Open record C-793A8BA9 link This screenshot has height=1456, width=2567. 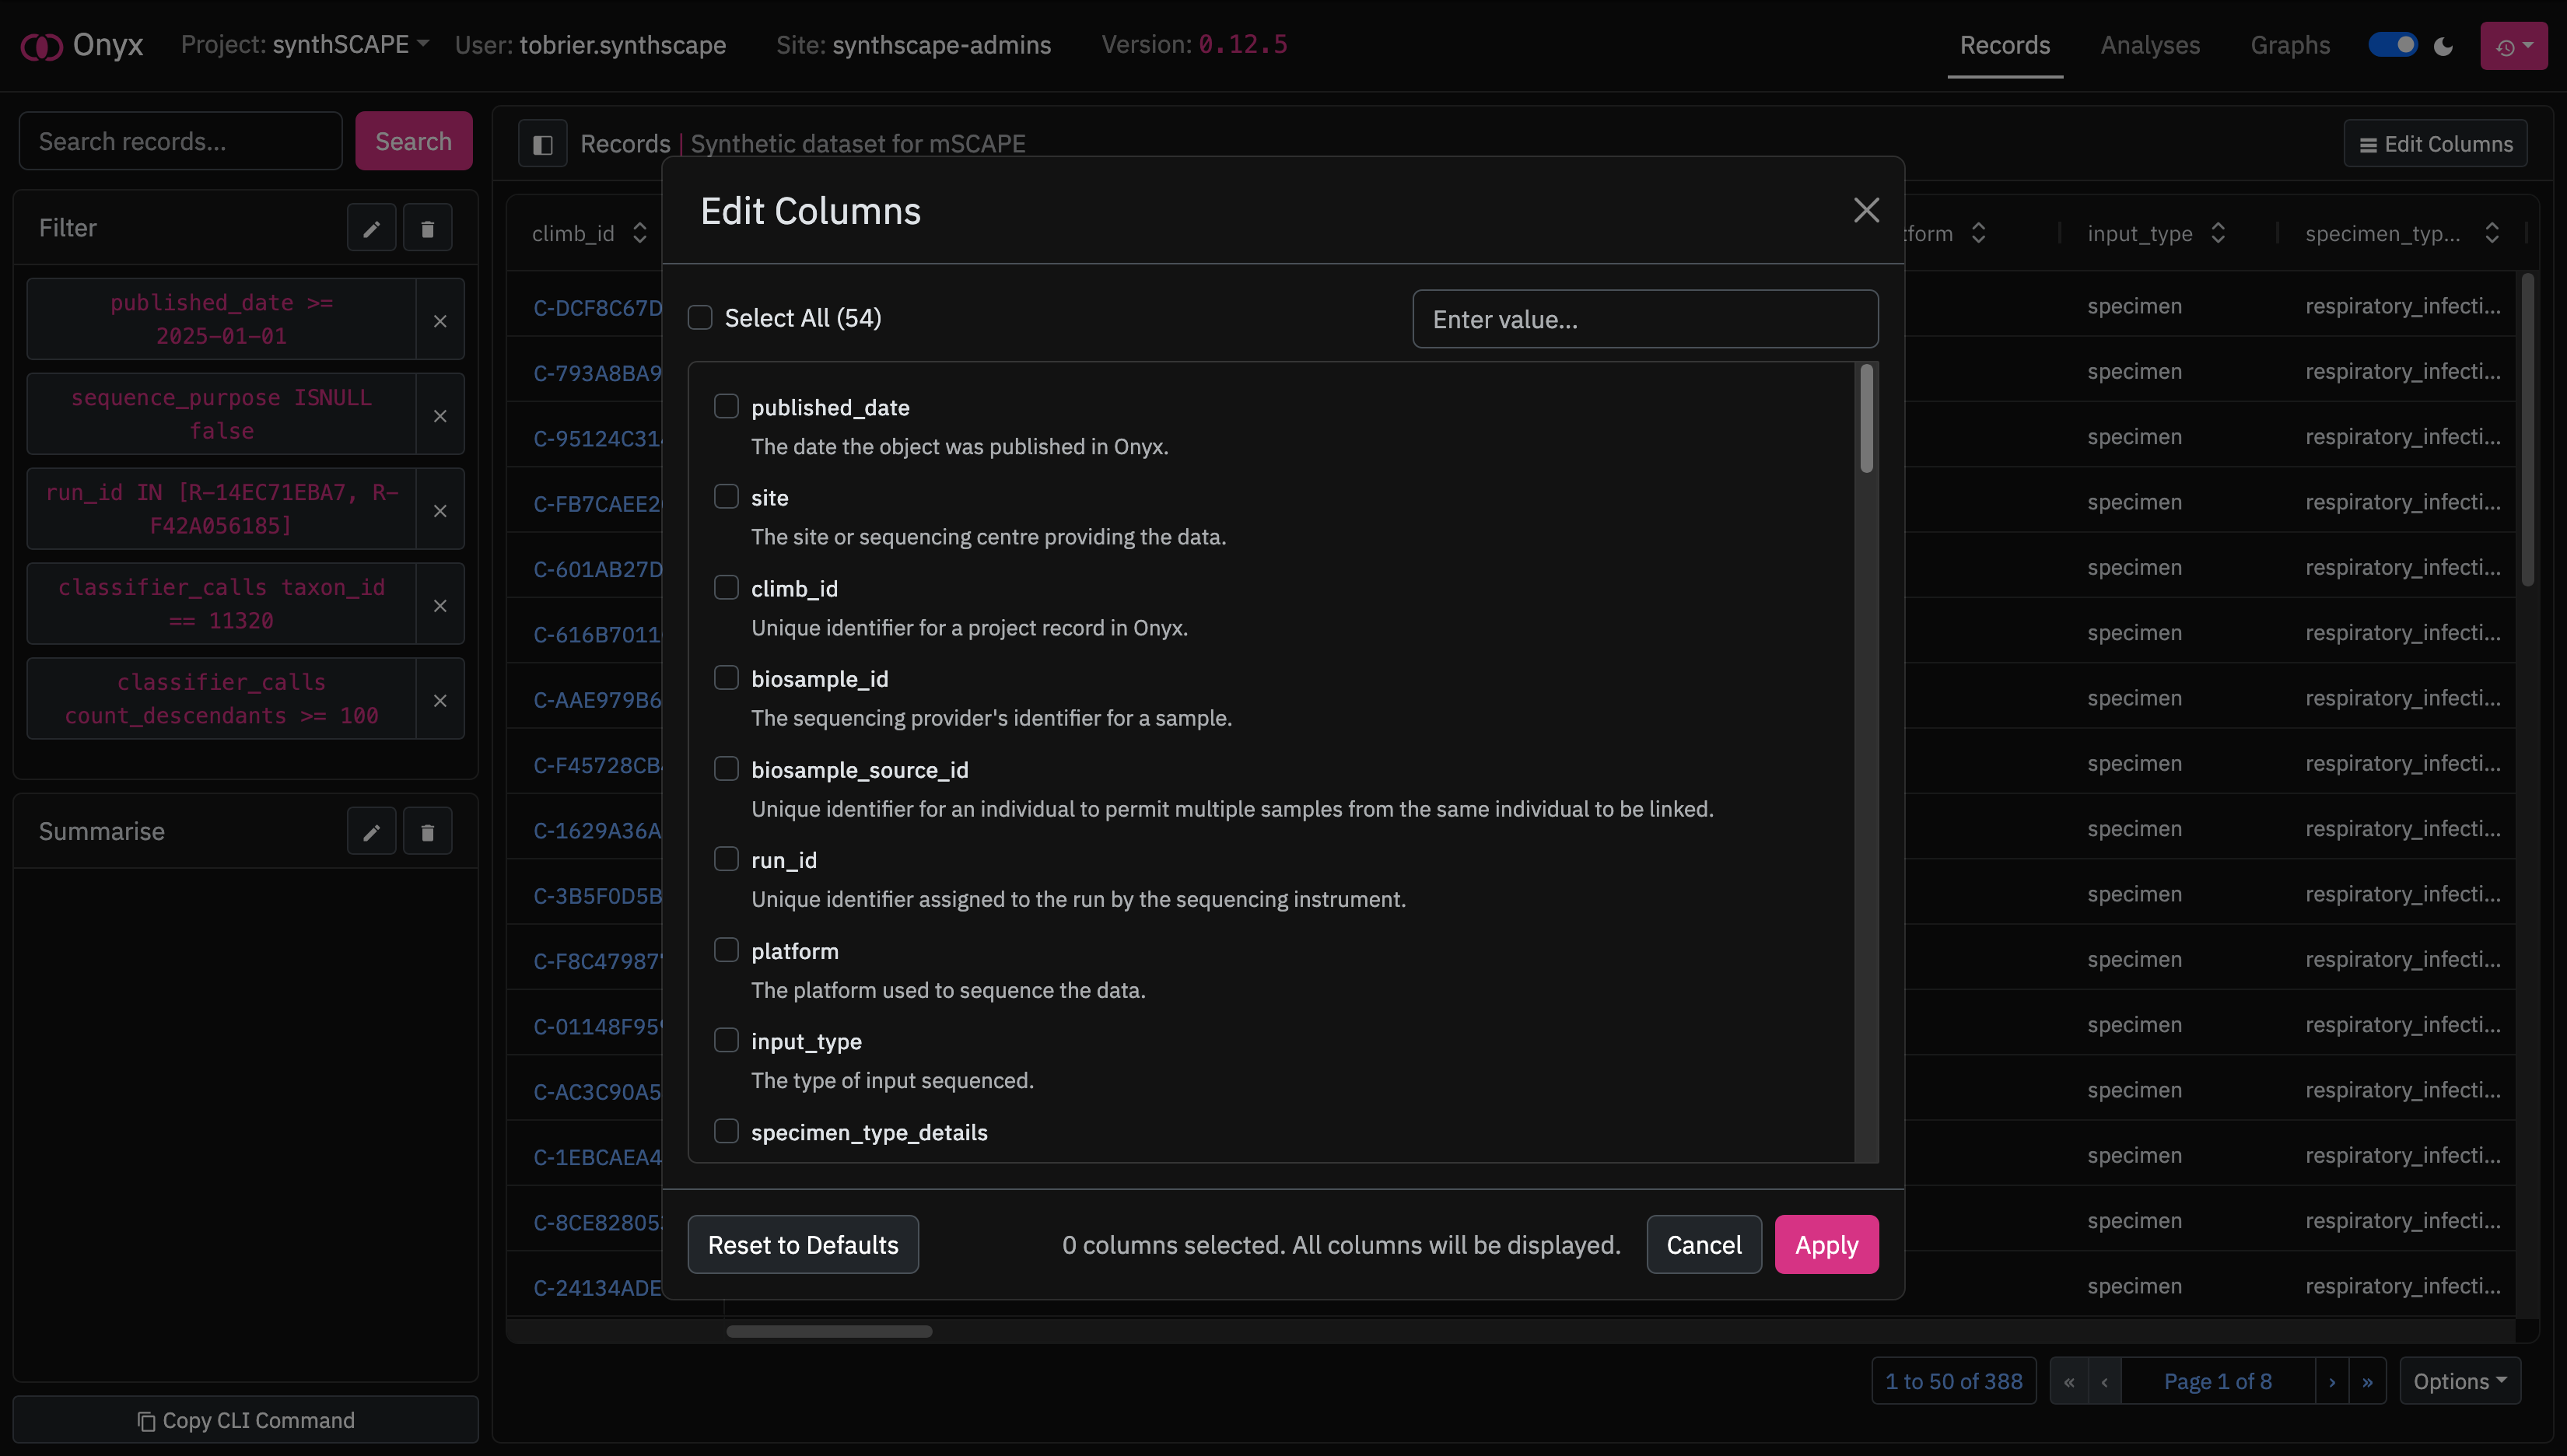[x=597, y=373]
